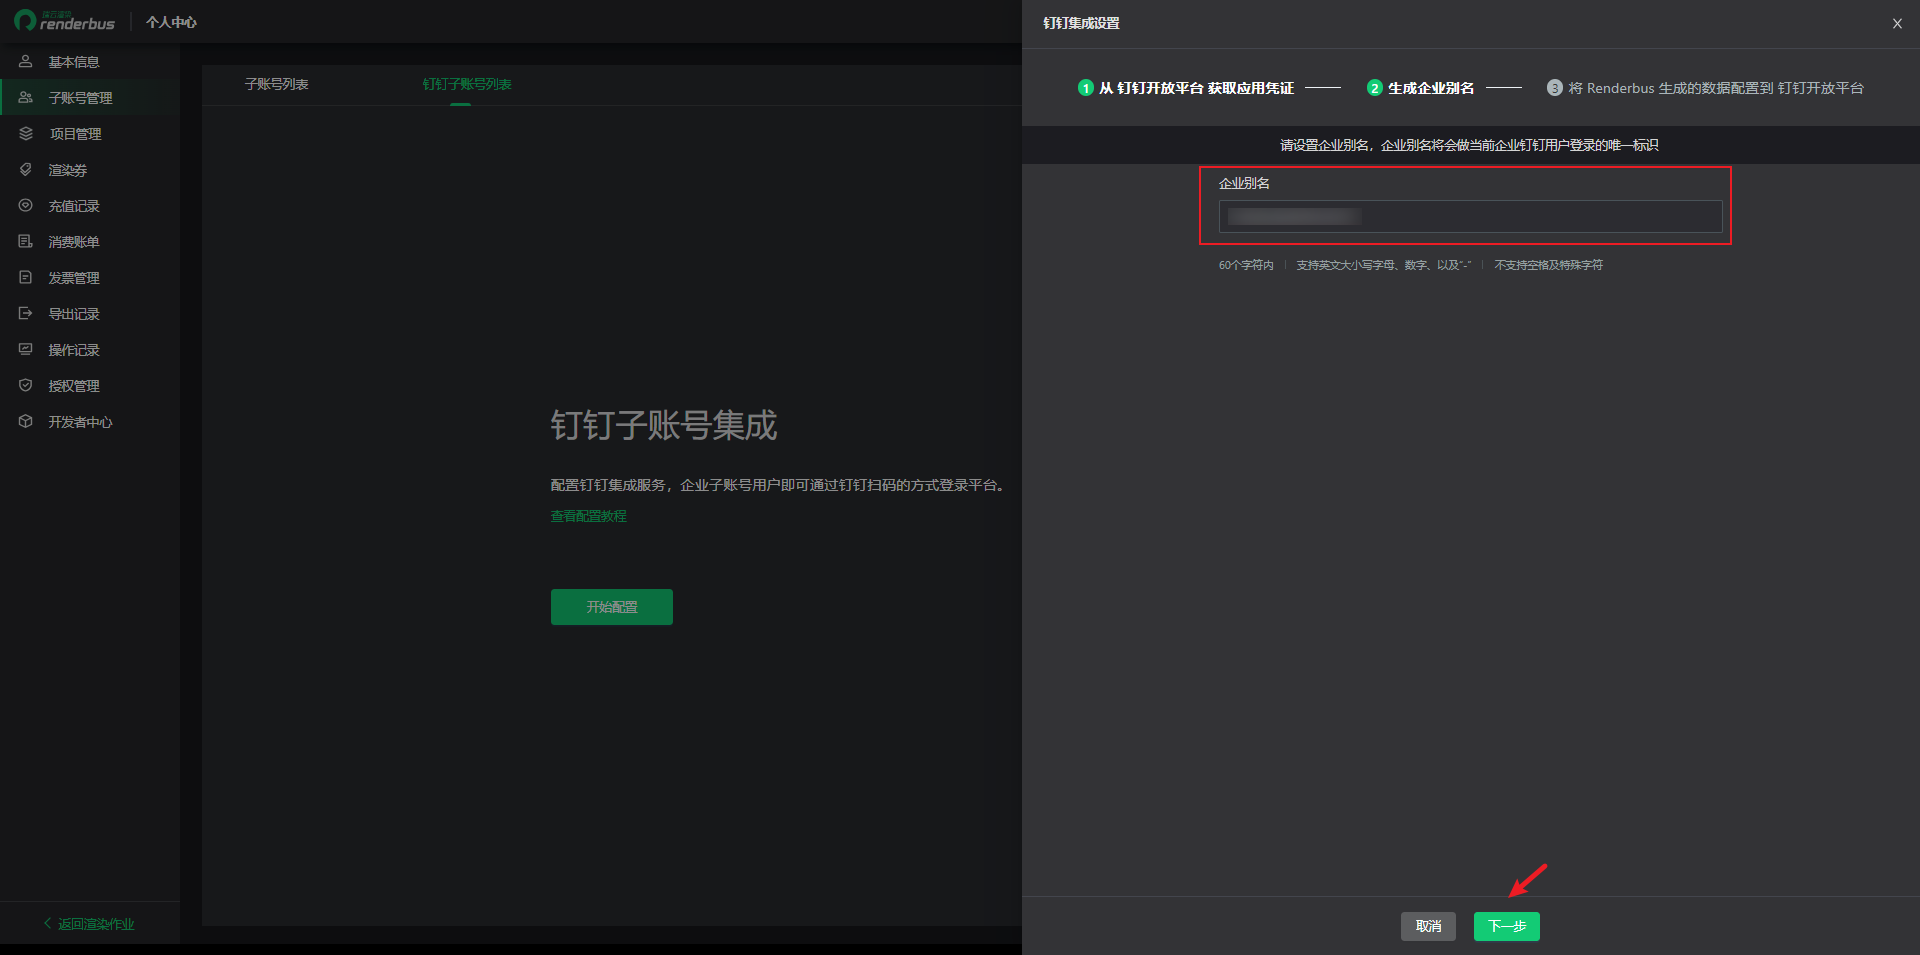Viewport: 1920px width, 955px height.
Task: Open 发票管理 in the sidebar
Action: pyautogui.click(x=90, y=278)
